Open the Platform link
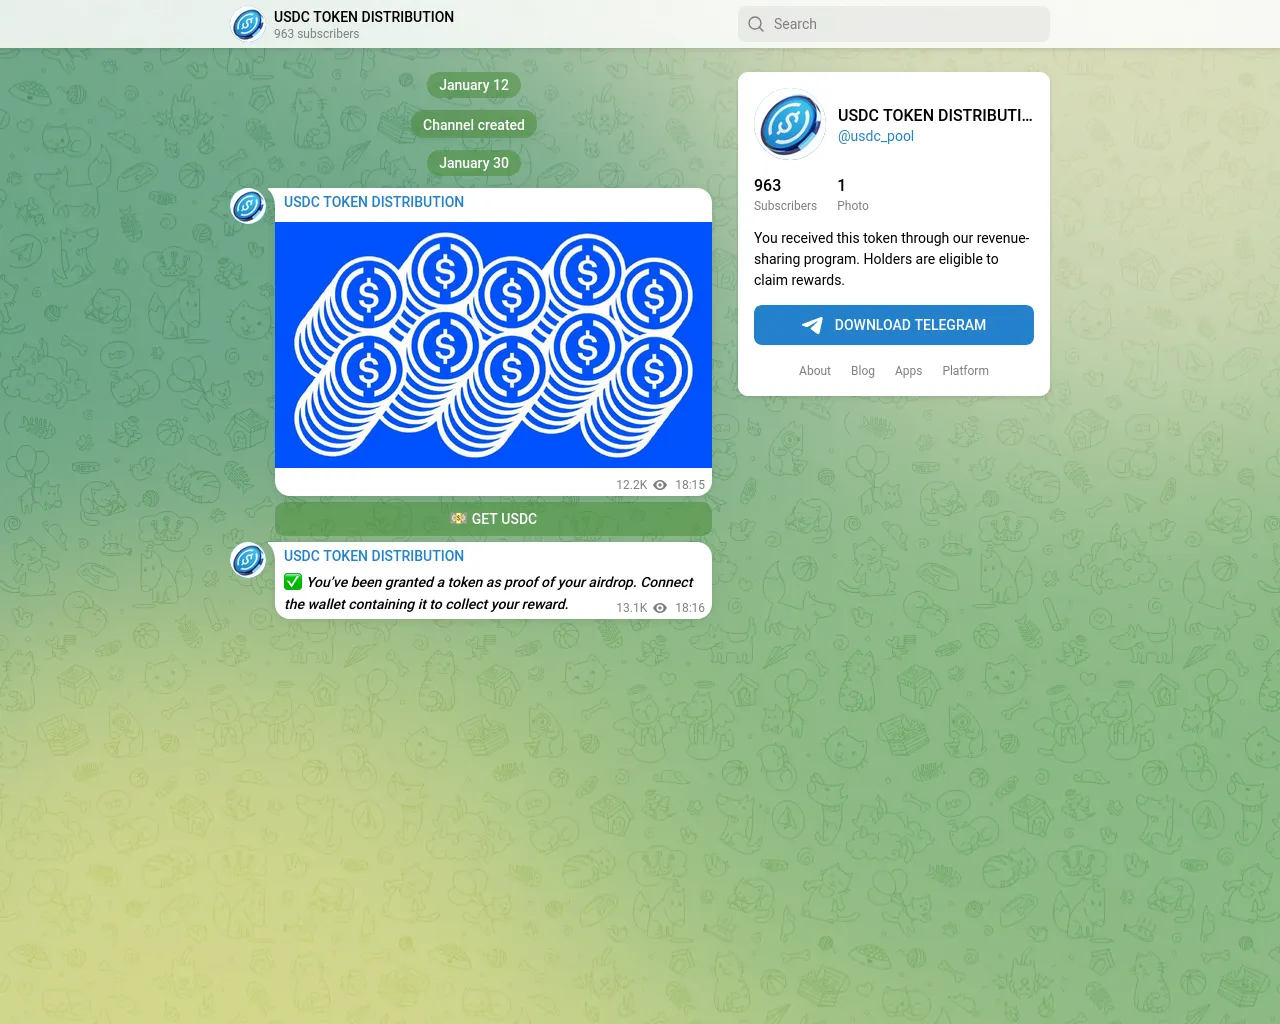This screenshot has width=1280, height=1024. [x=965, y=371]
